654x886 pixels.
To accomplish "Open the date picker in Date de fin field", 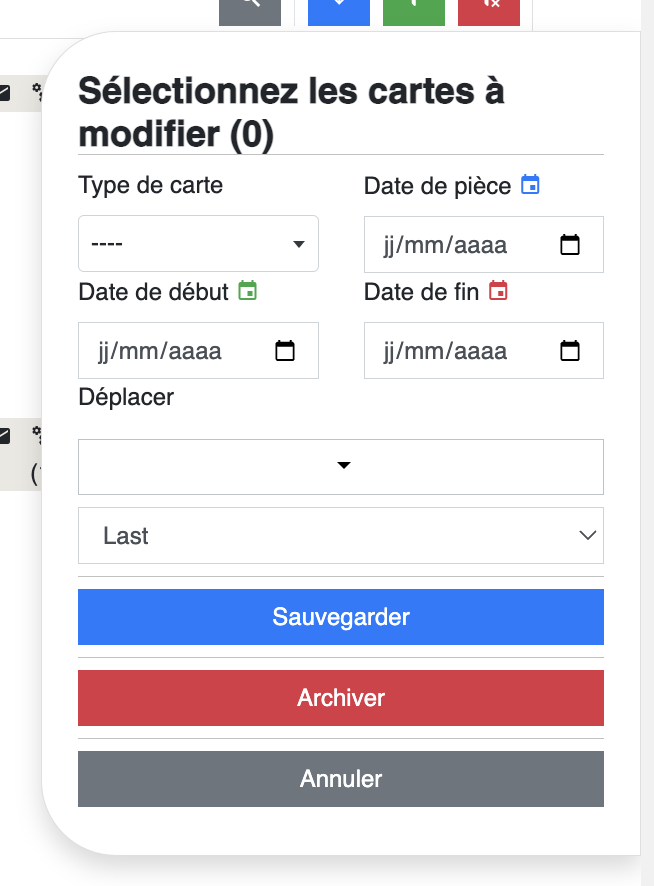I will click(570, 350).
